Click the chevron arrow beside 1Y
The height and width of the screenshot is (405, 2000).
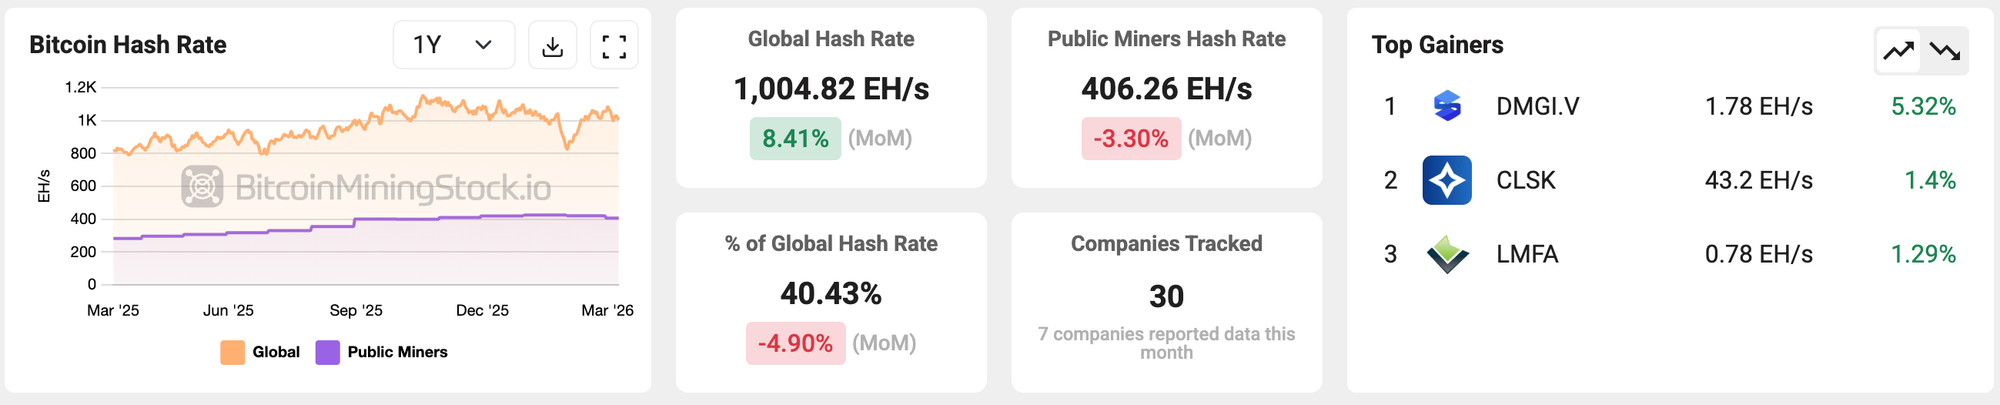(x=484, y=46)
